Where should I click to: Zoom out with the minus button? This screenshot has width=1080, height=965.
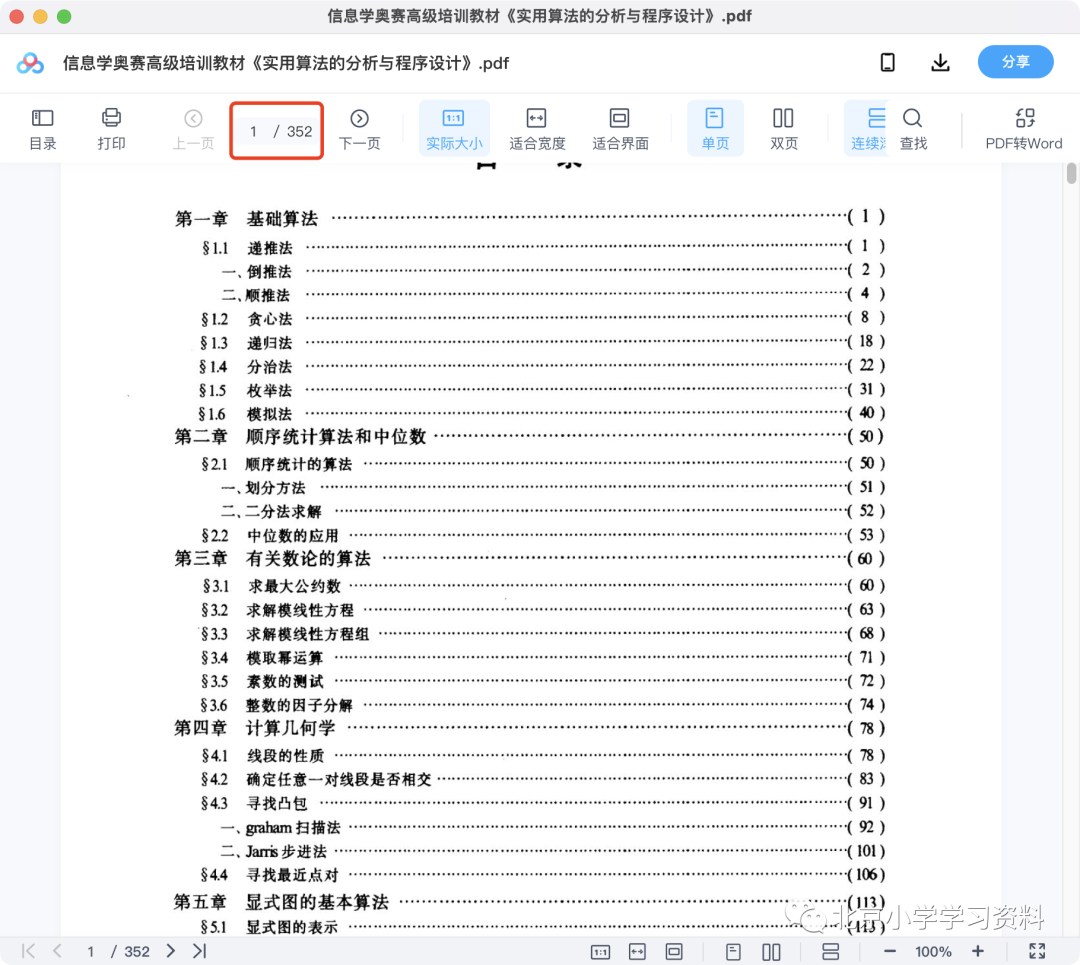click(890, 951)
